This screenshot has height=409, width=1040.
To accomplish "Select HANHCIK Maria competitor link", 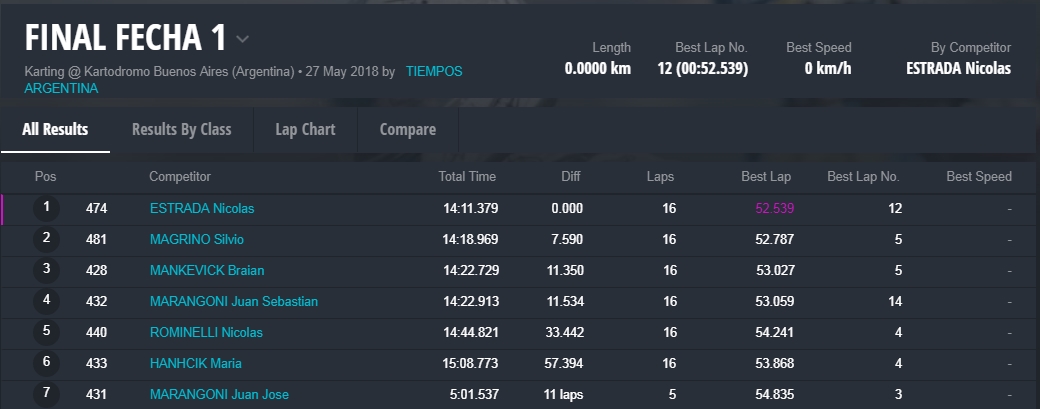I will (x=195, y=363).
